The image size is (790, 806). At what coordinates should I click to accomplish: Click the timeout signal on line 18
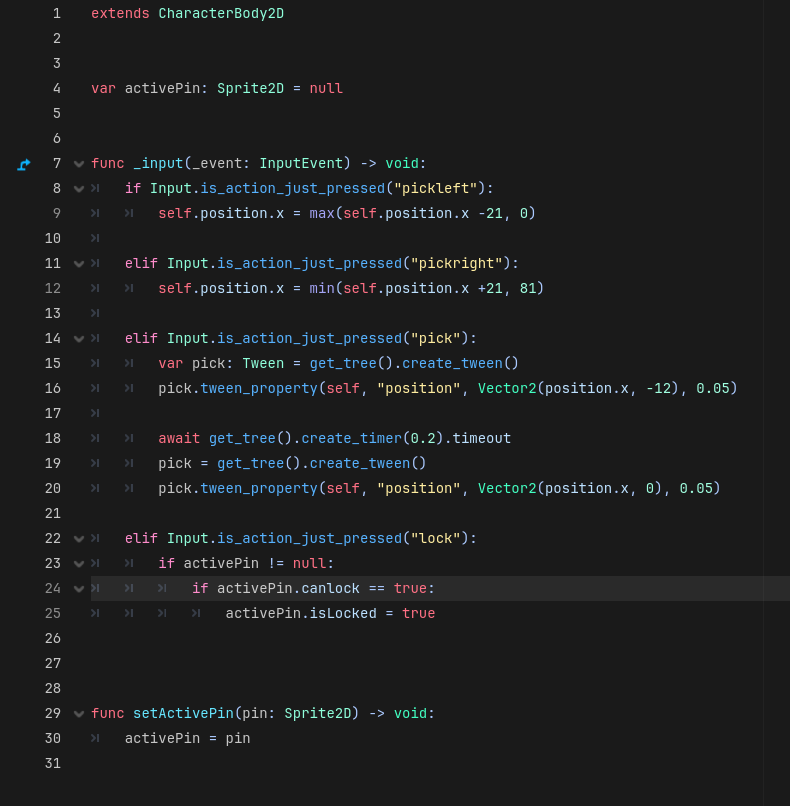pos(481,439)
